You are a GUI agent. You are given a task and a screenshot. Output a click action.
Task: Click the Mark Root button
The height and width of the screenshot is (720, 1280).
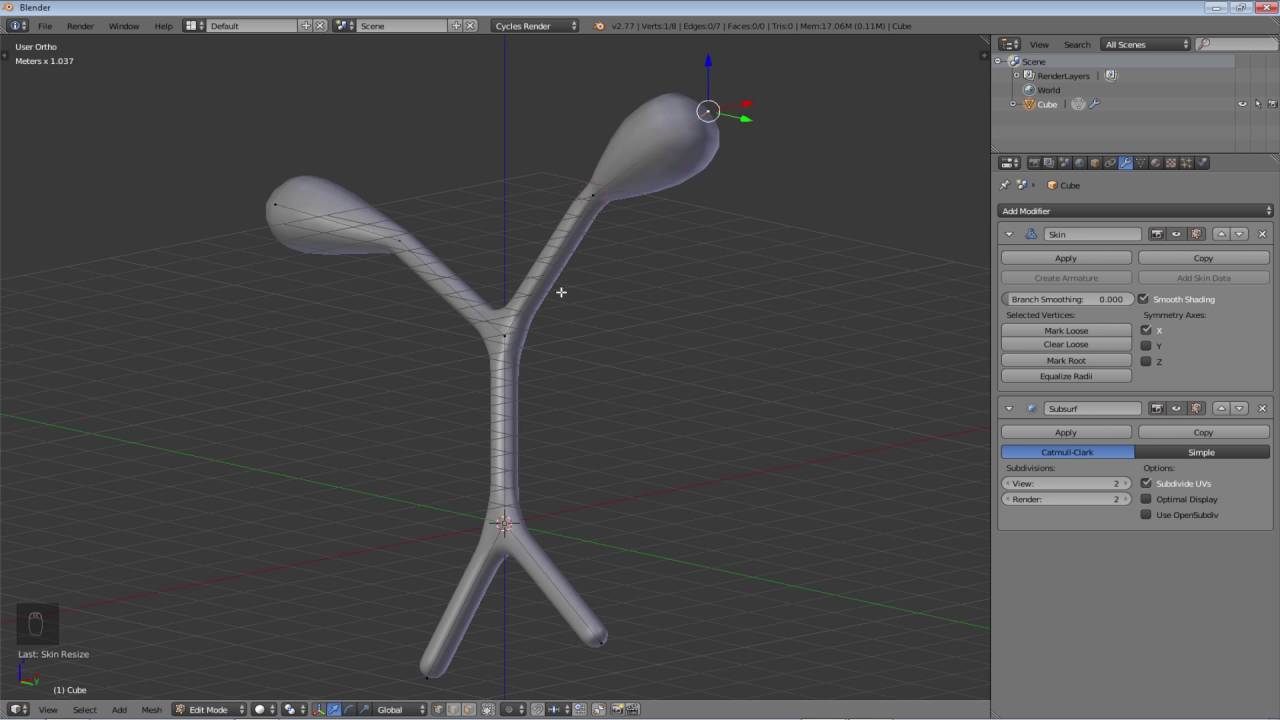[1066, 360]
